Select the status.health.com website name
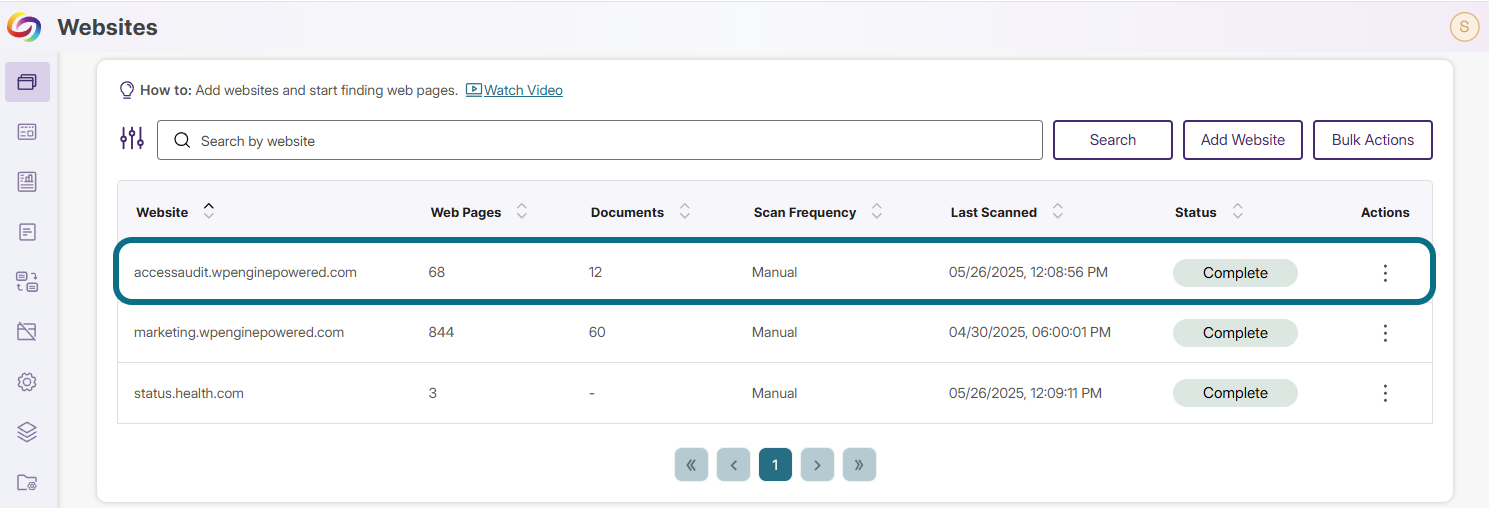Viewport: 1489px width, 508px height. (x=189, y=393)
